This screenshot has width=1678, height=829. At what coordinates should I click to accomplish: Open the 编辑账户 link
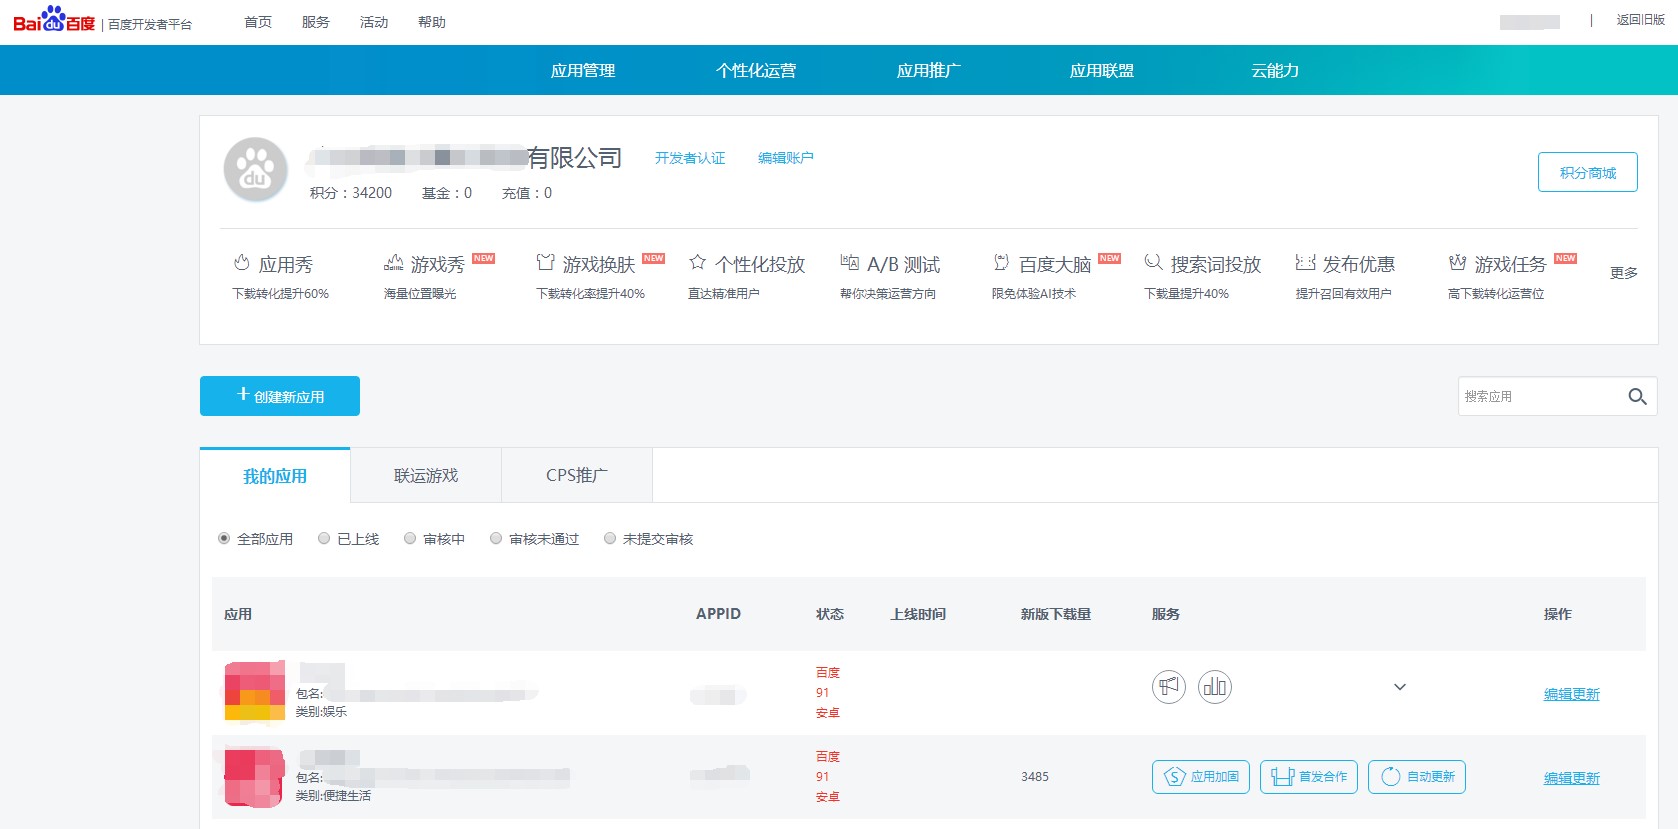(x=786, y=158)
